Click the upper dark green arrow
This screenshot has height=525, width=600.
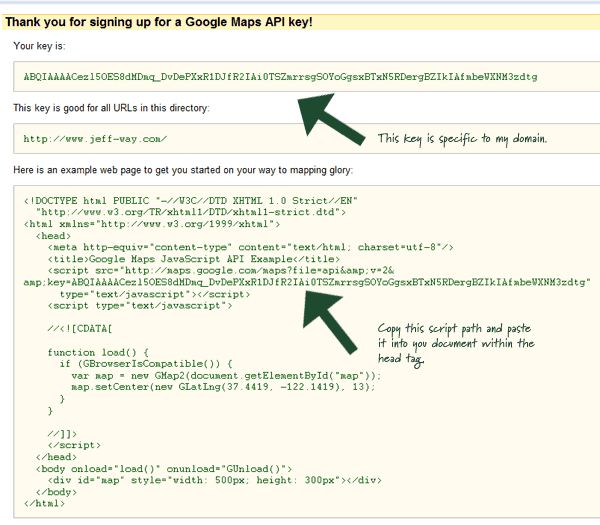(x=330, y=119)
